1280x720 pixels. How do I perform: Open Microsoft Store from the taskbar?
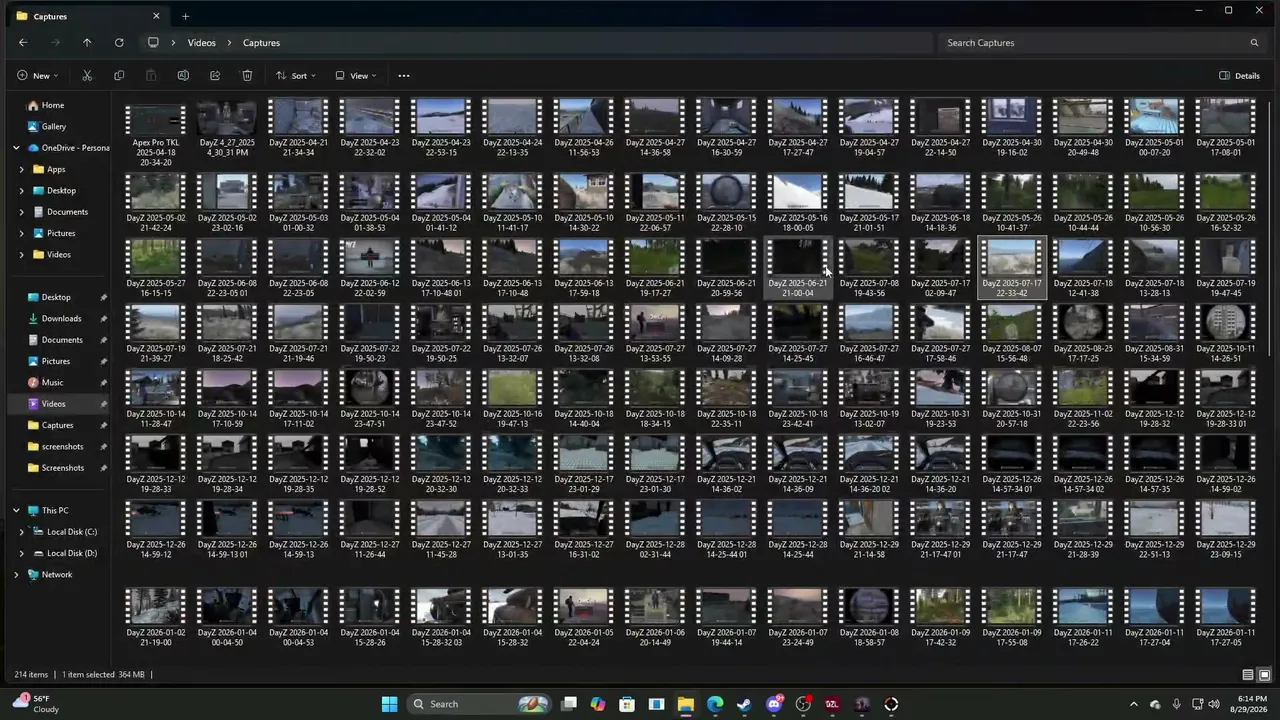coord(627,704)
